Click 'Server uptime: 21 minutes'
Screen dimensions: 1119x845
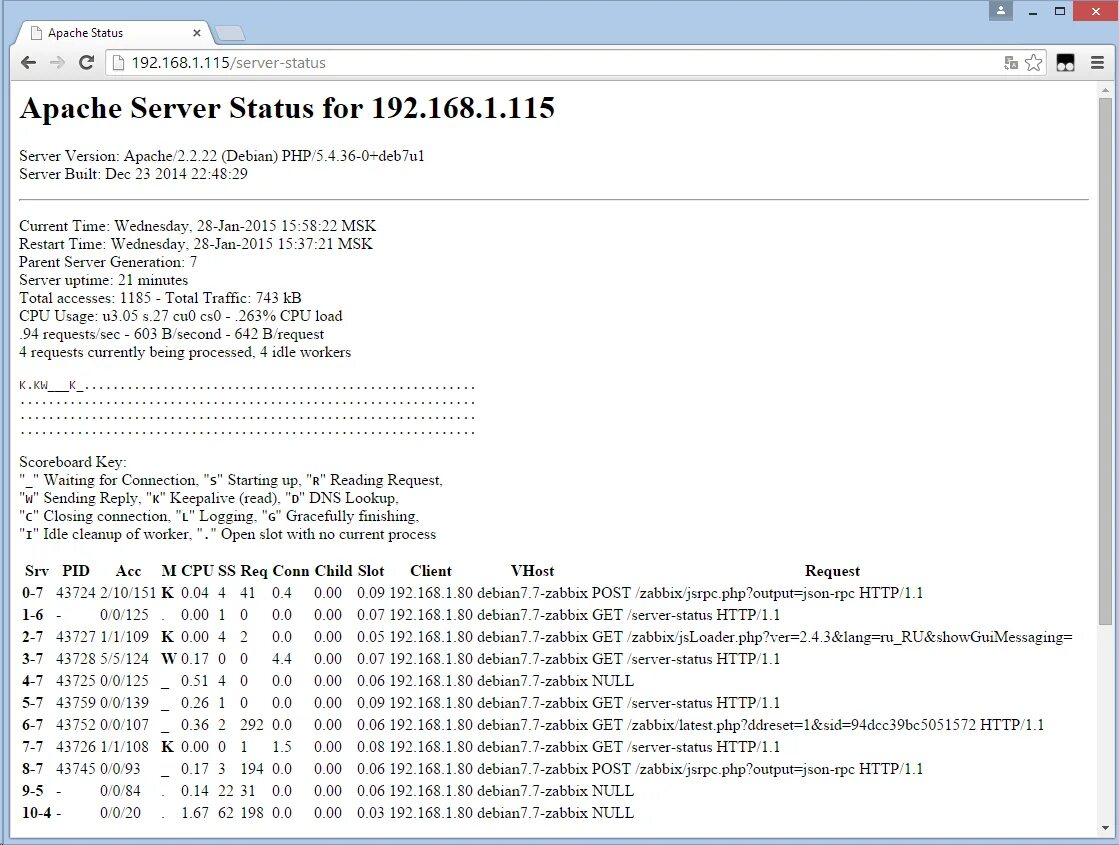(103, 280)
